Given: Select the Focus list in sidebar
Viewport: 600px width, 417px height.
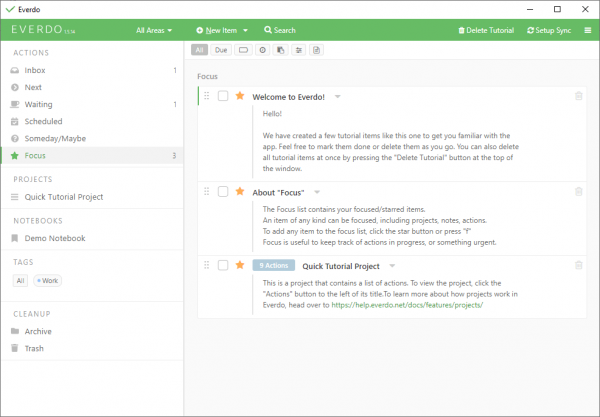Looking at the screenshot, I should (92, 155).
